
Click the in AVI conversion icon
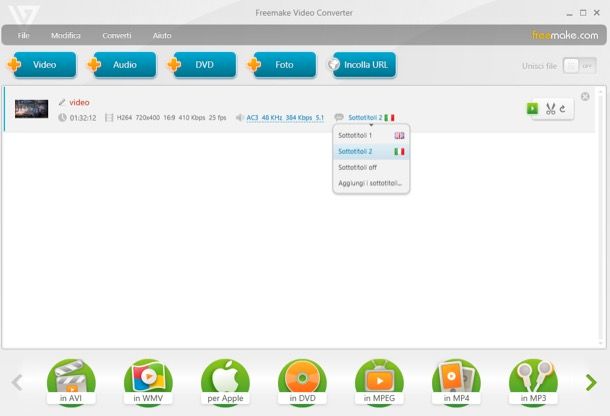[70, 380]
